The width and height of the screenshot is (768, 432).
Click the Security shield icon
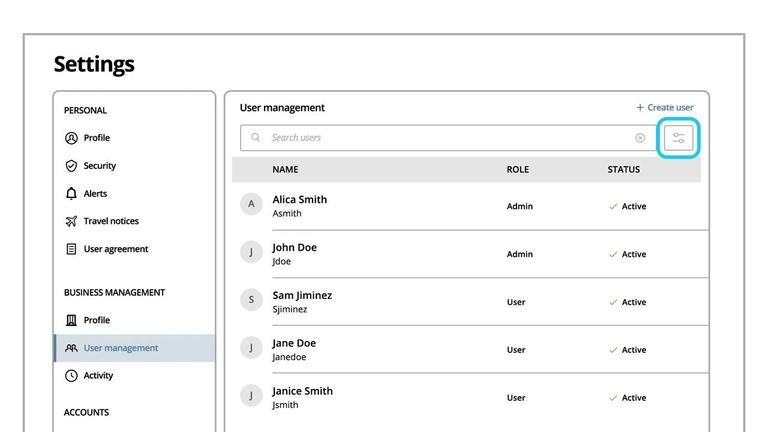point(71,166)
